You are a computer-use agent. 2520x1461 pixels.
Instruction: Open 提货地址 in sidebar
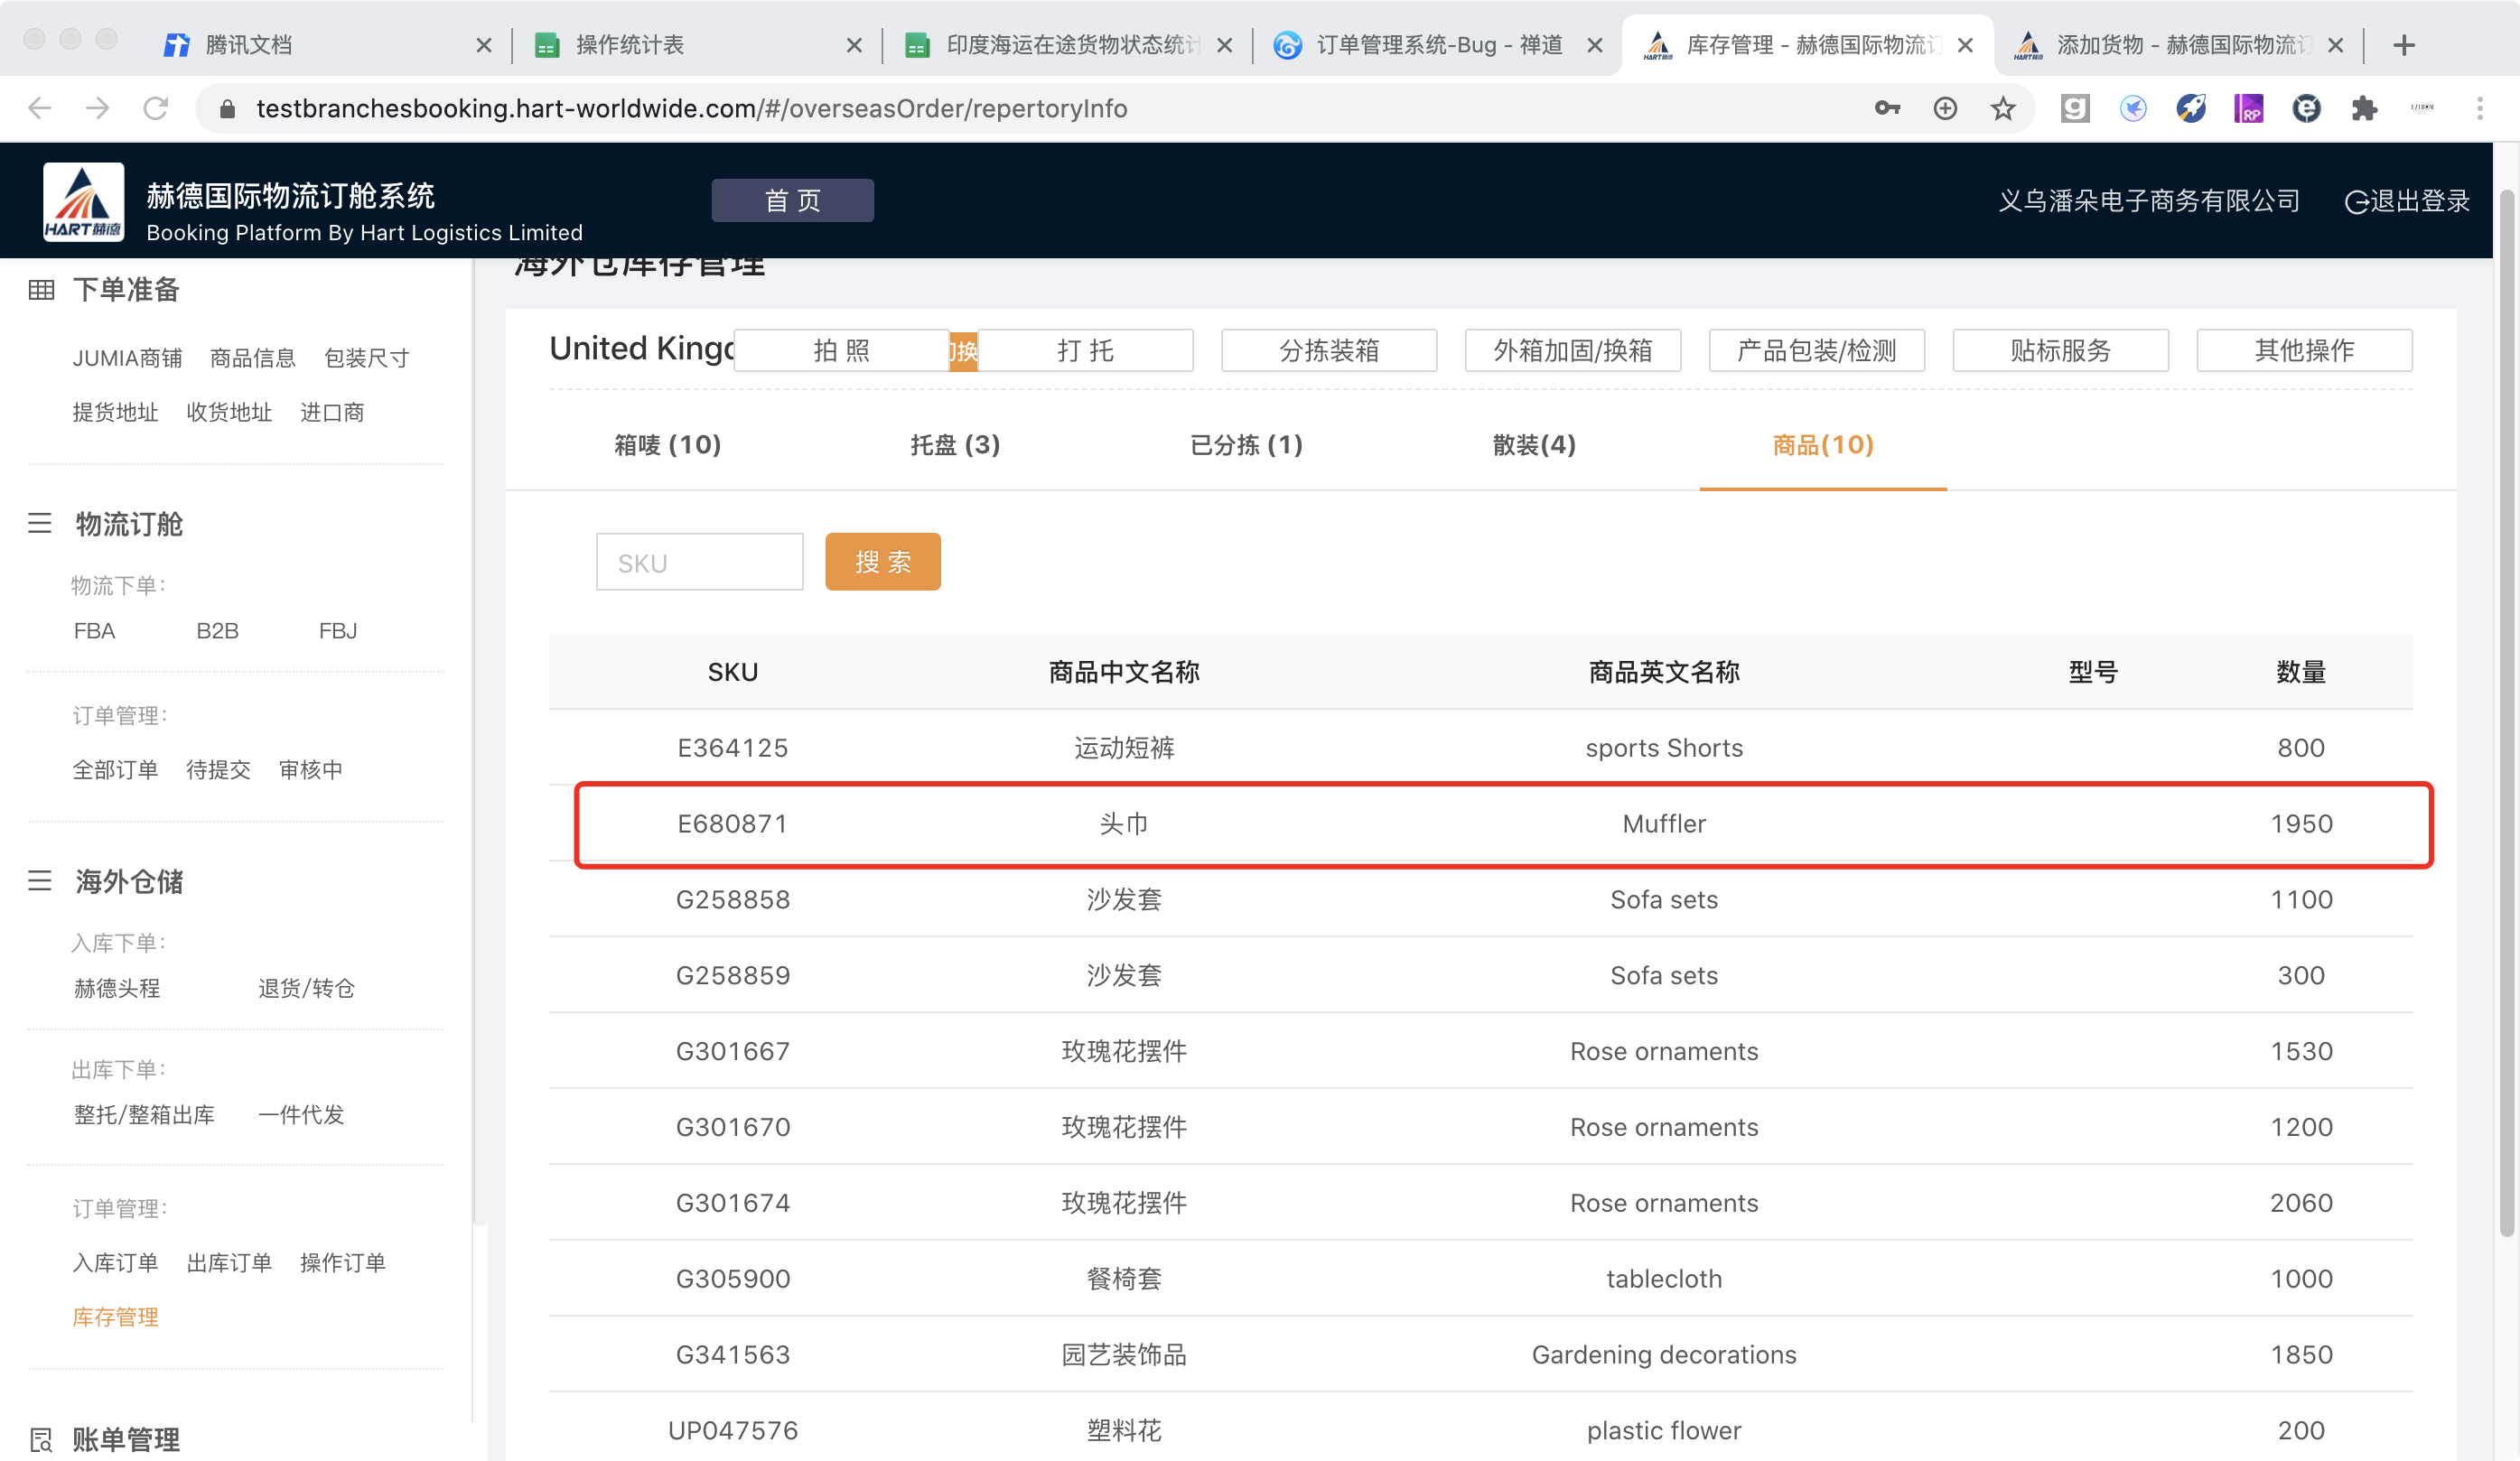click(115, 412)
